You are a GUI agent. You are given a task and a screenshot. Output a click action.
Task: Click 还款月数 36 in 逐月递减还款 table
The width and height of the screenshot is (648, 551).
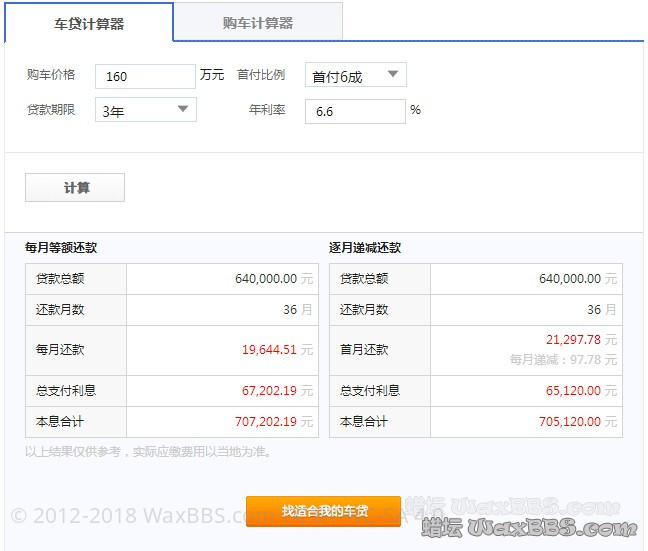pyautogui.click(x=594, y=310)
